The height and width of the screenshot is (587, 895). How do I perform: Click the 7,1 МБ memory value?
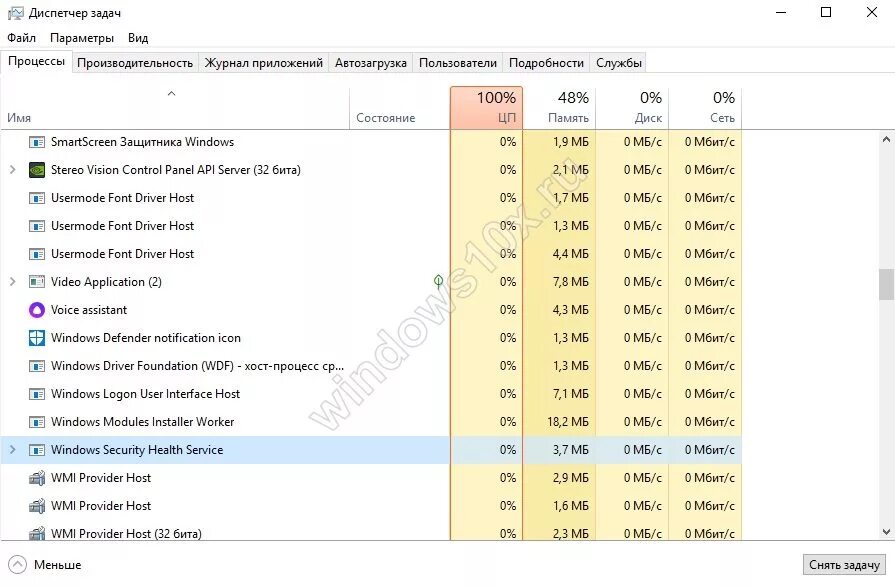[x=570, y=393]
